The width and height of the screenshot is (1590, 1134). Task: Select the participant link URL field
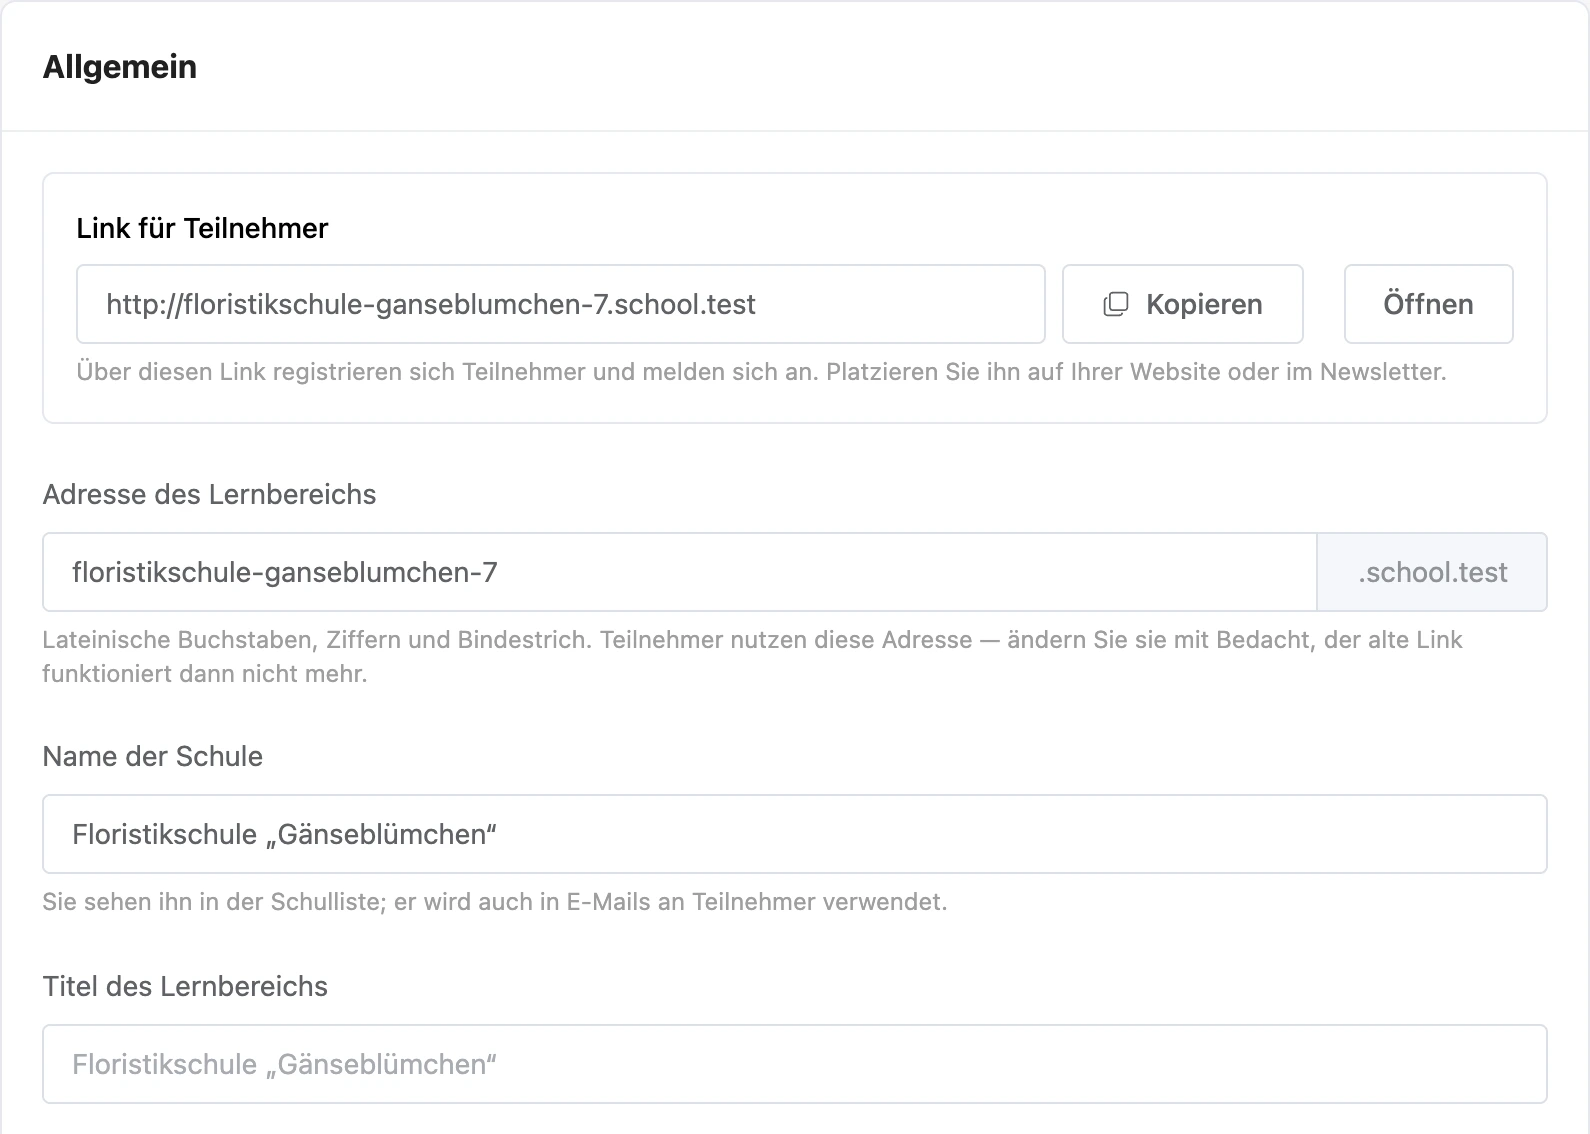[x=561, y=304]
